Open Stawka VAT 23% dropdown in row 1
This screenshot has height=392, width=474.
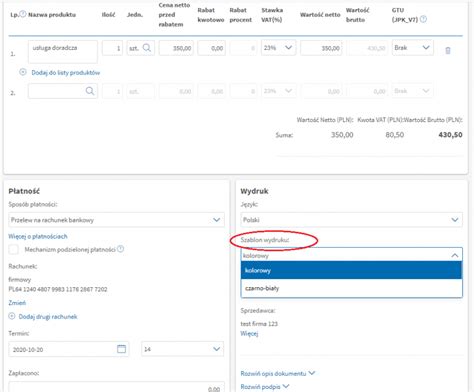click(278, 48)
